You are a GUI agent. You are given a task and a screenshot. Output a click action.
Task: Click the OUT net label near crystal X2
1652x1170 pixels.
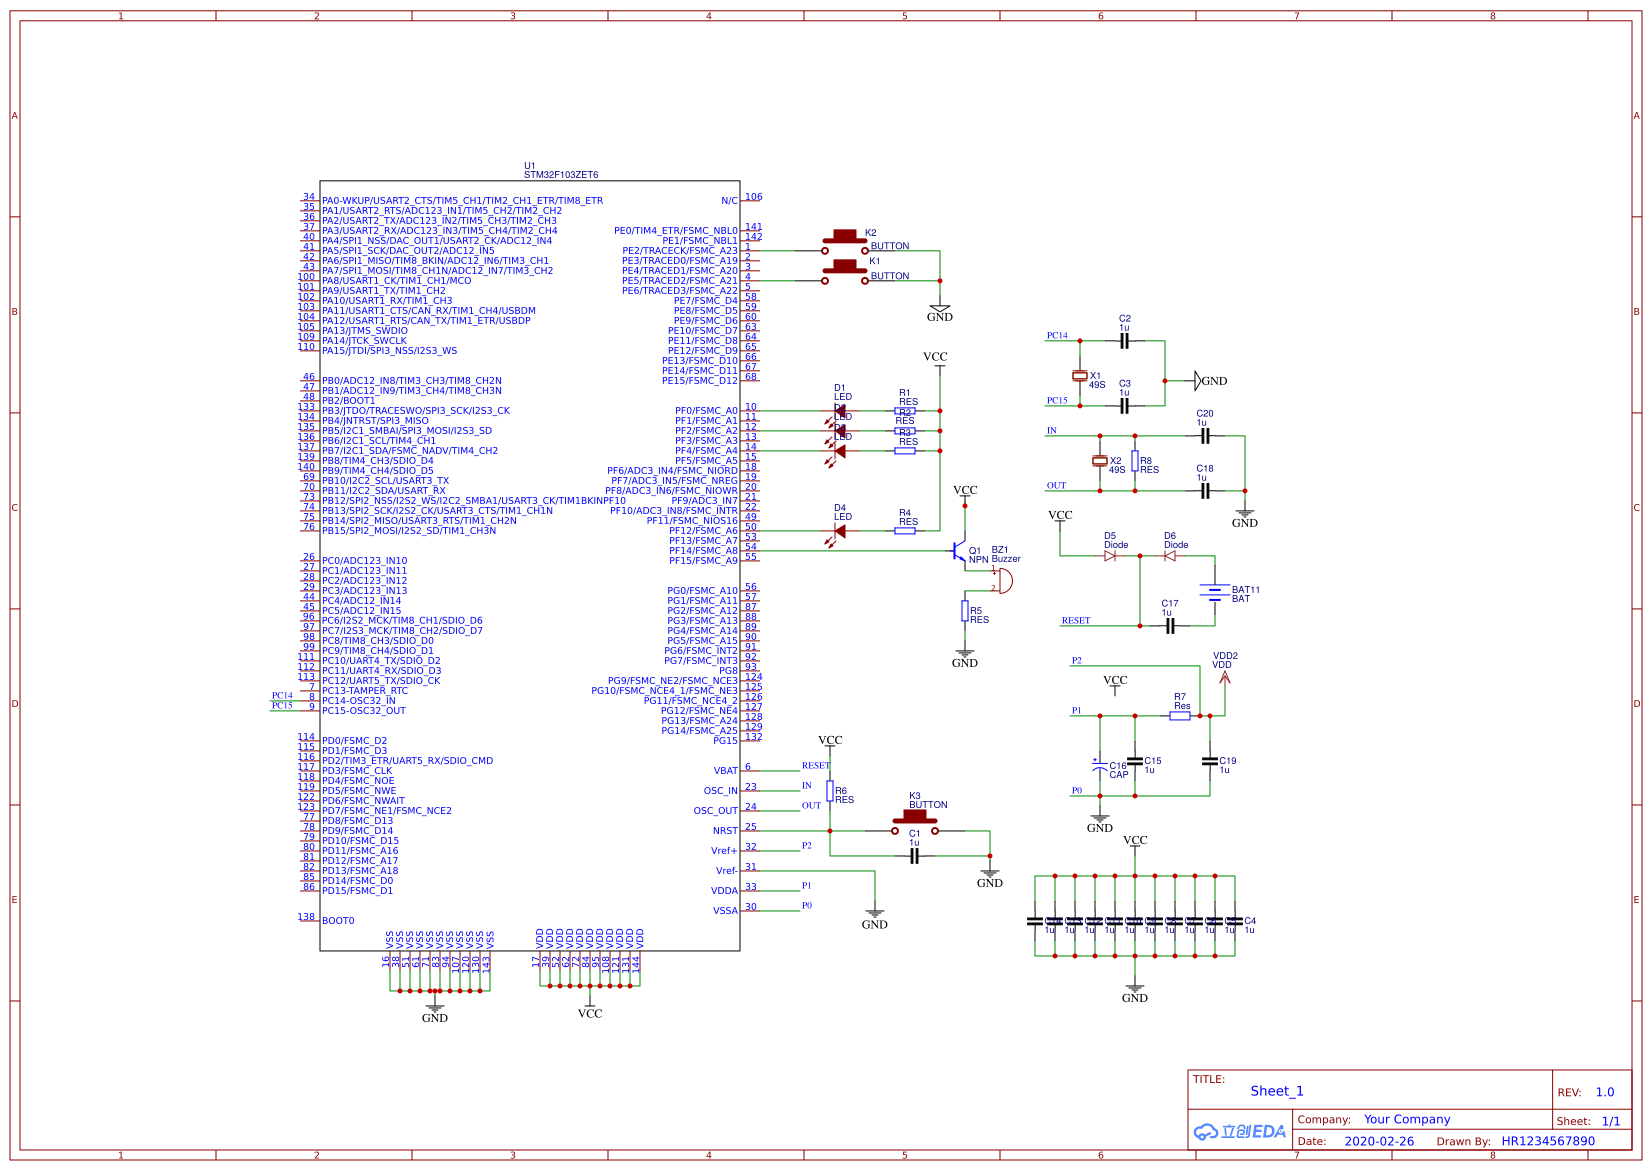pos(1057,486)
